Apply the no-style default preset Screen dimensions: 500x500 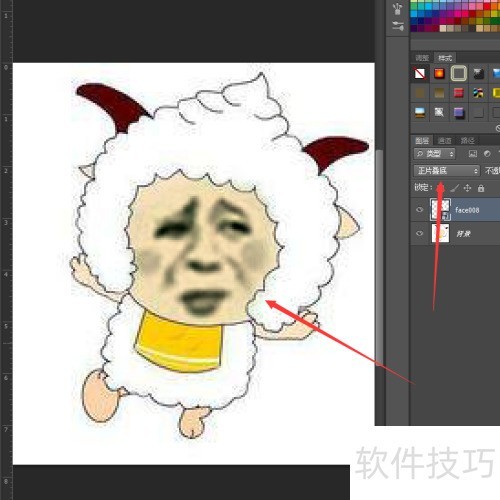(x=420, y=73)
